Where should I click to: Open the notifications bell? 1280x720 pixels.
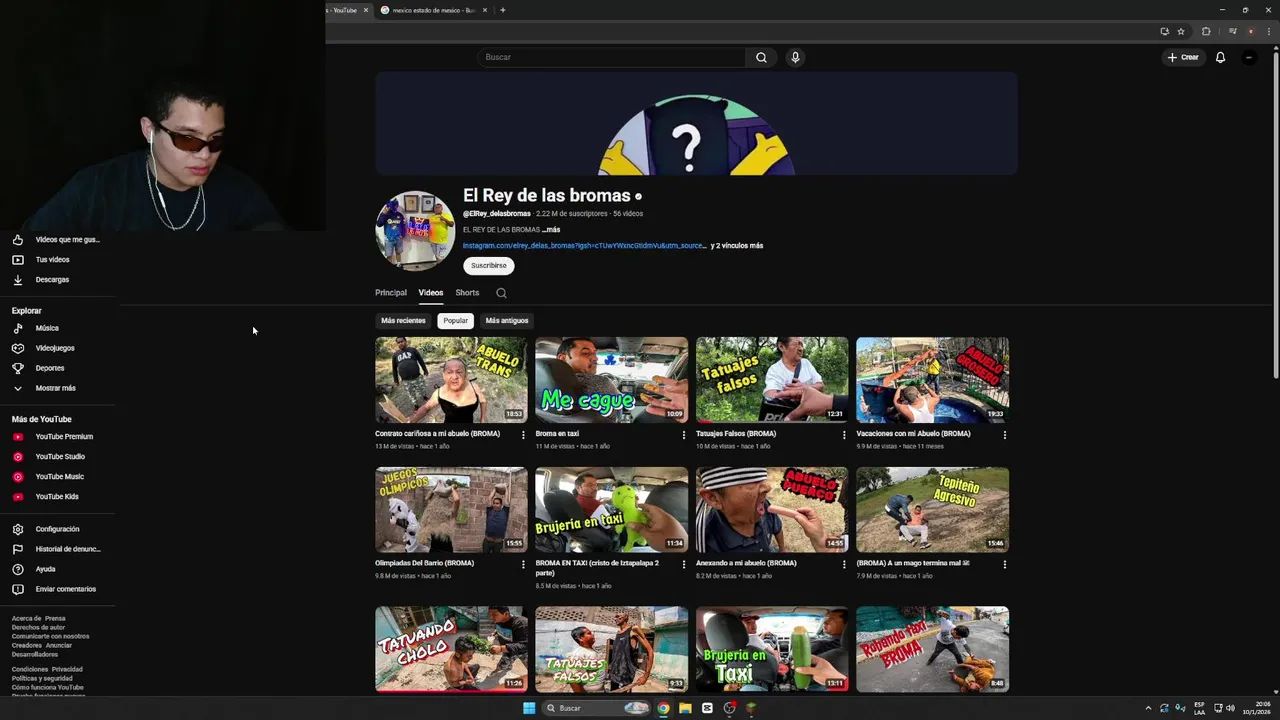(1220, 57)
